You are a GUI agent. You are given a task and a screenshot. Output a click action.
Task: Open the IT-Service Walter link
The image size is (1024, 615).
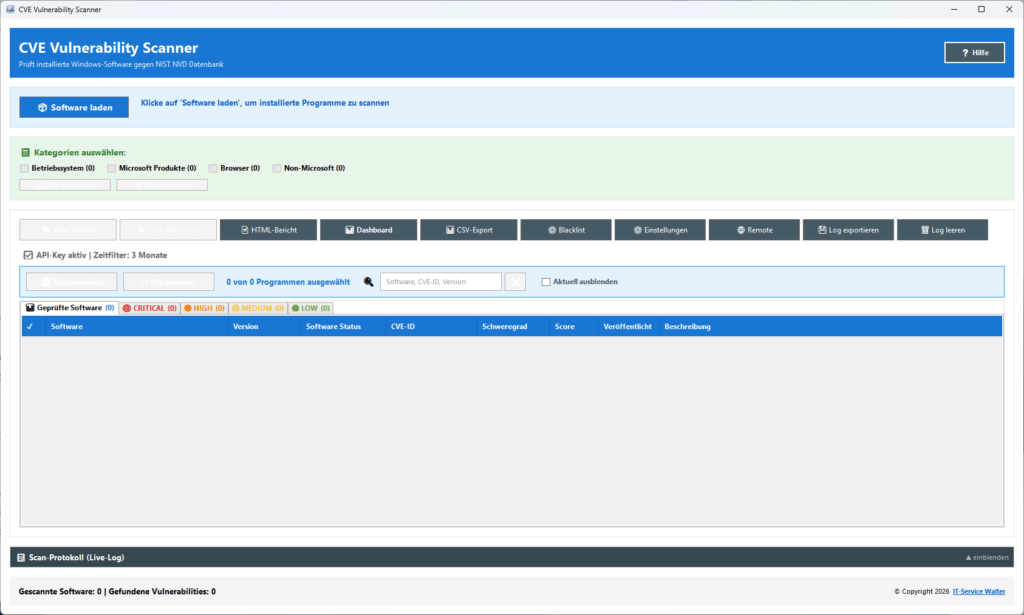978,591
